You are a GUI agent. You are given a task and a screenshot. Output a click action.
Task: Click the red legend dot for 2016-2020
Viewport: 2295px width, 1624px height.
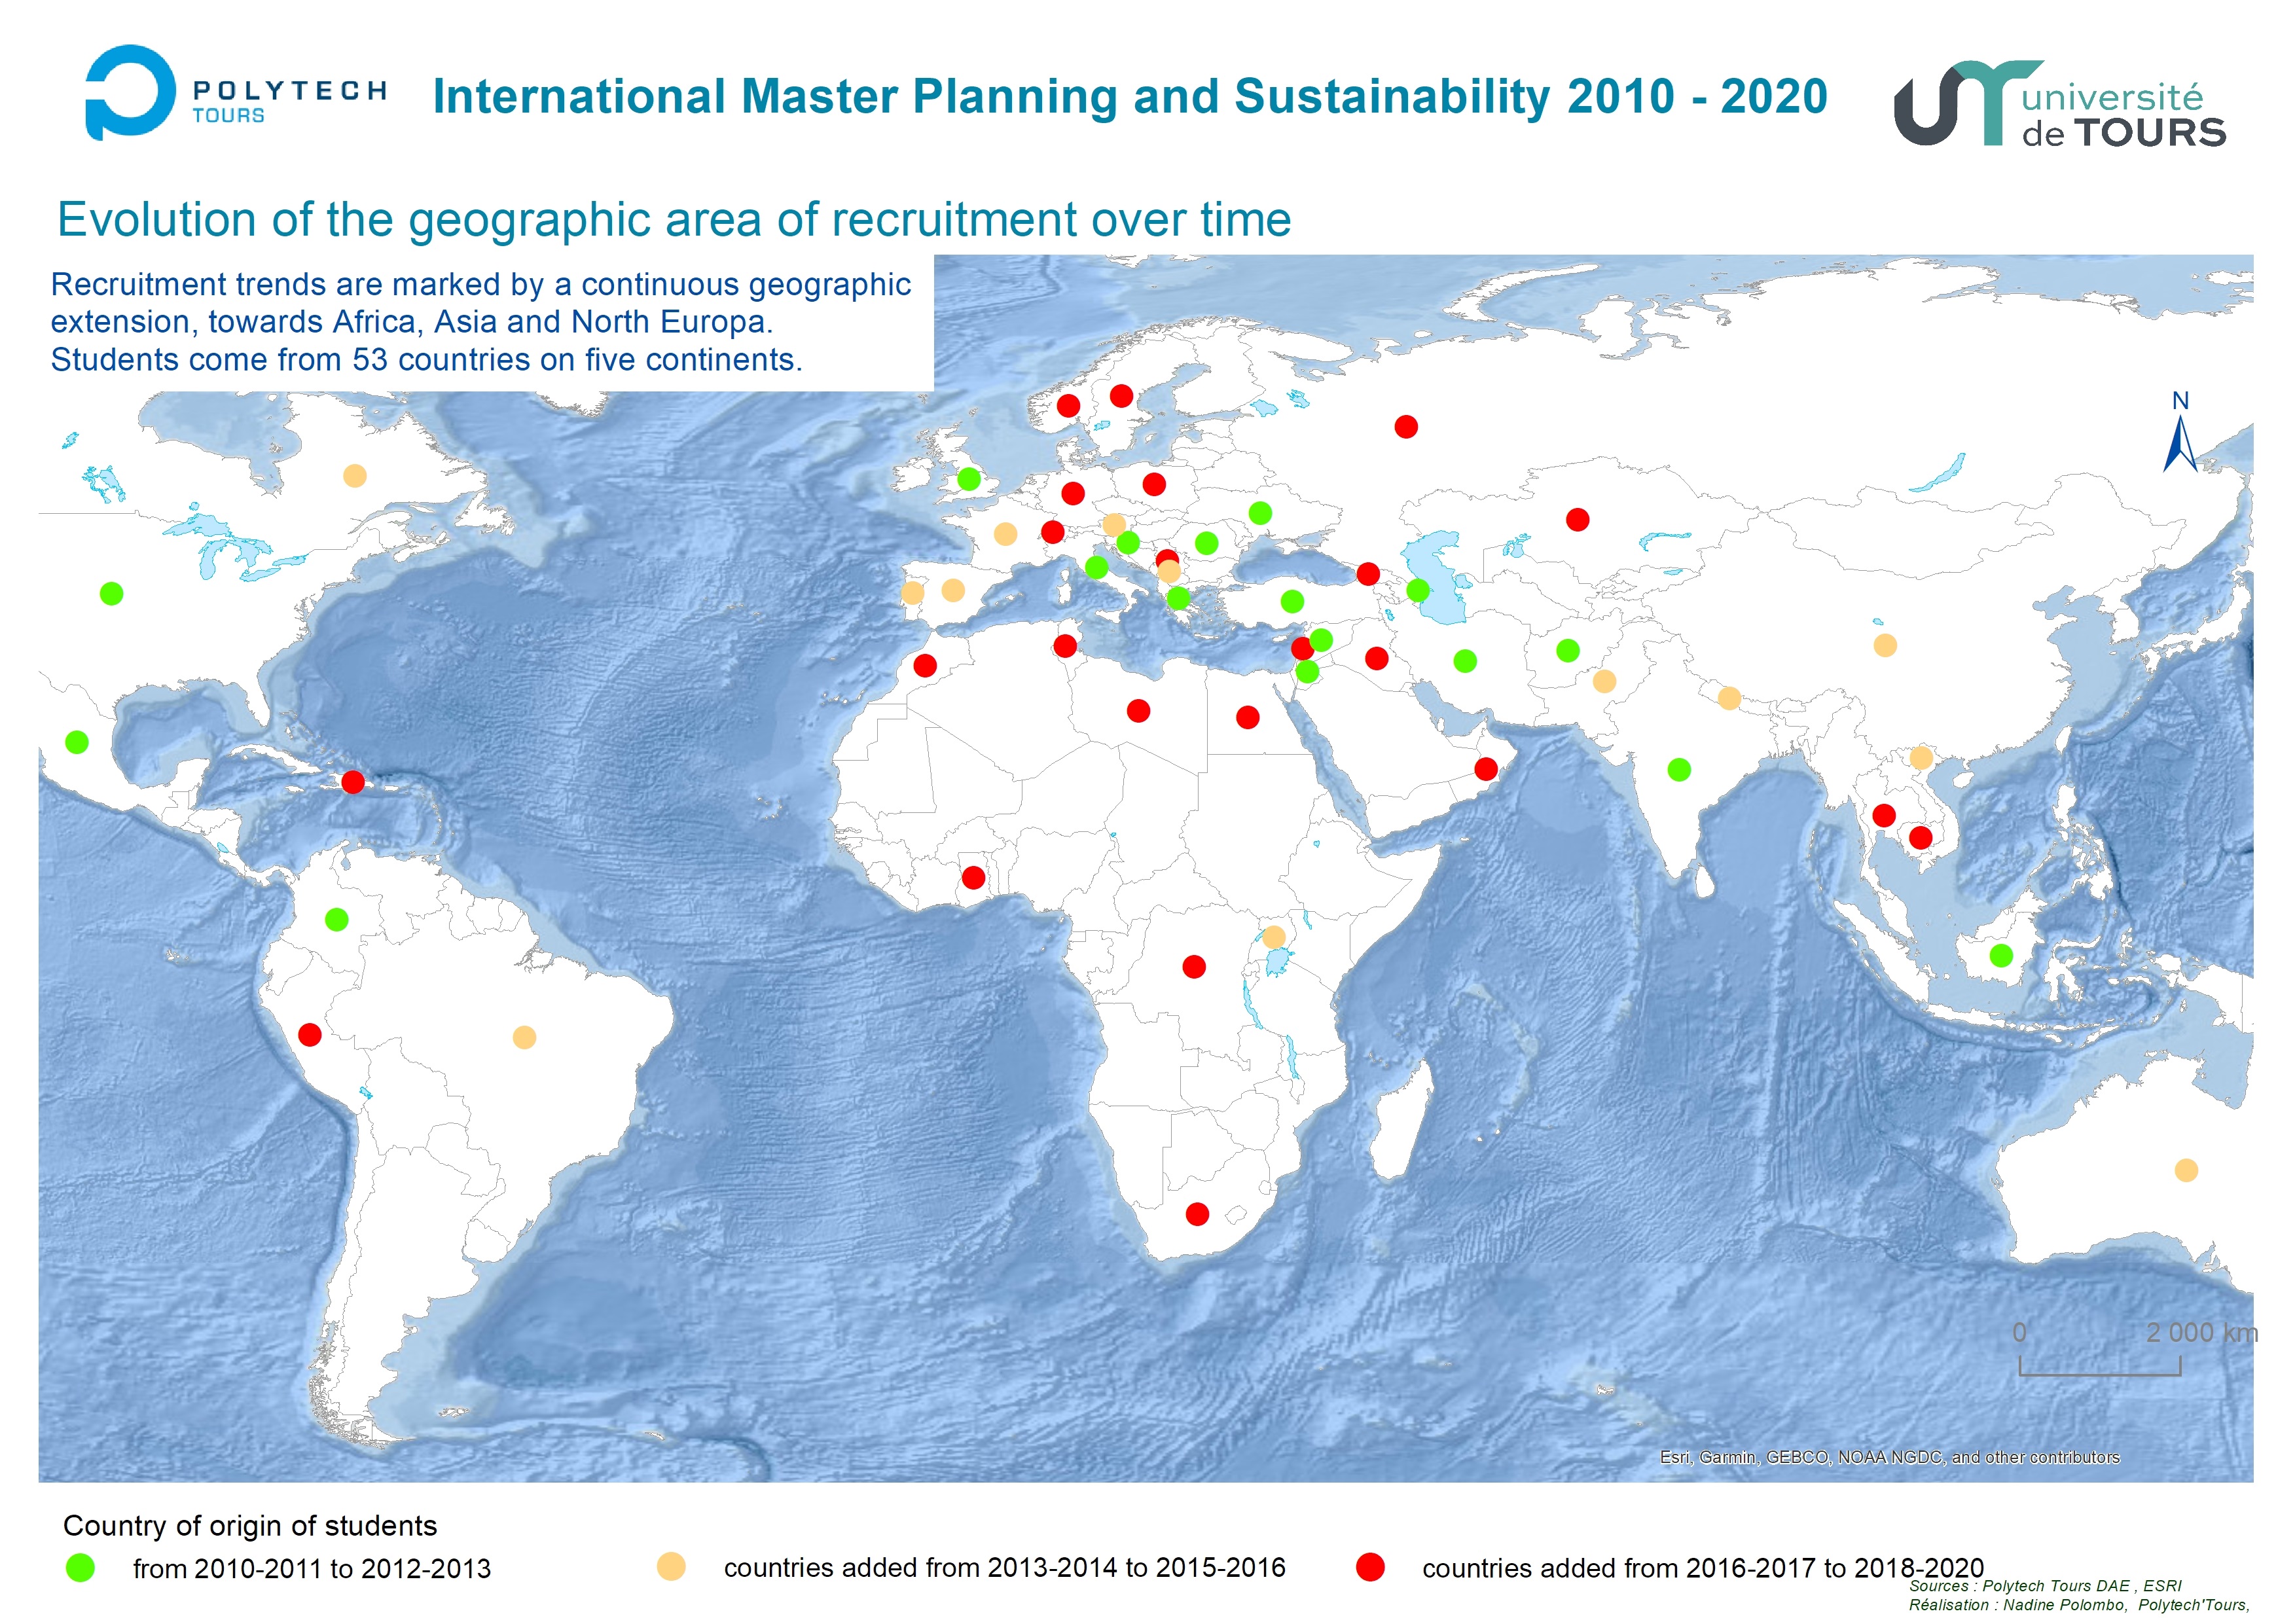(x=1370, y=1567)
